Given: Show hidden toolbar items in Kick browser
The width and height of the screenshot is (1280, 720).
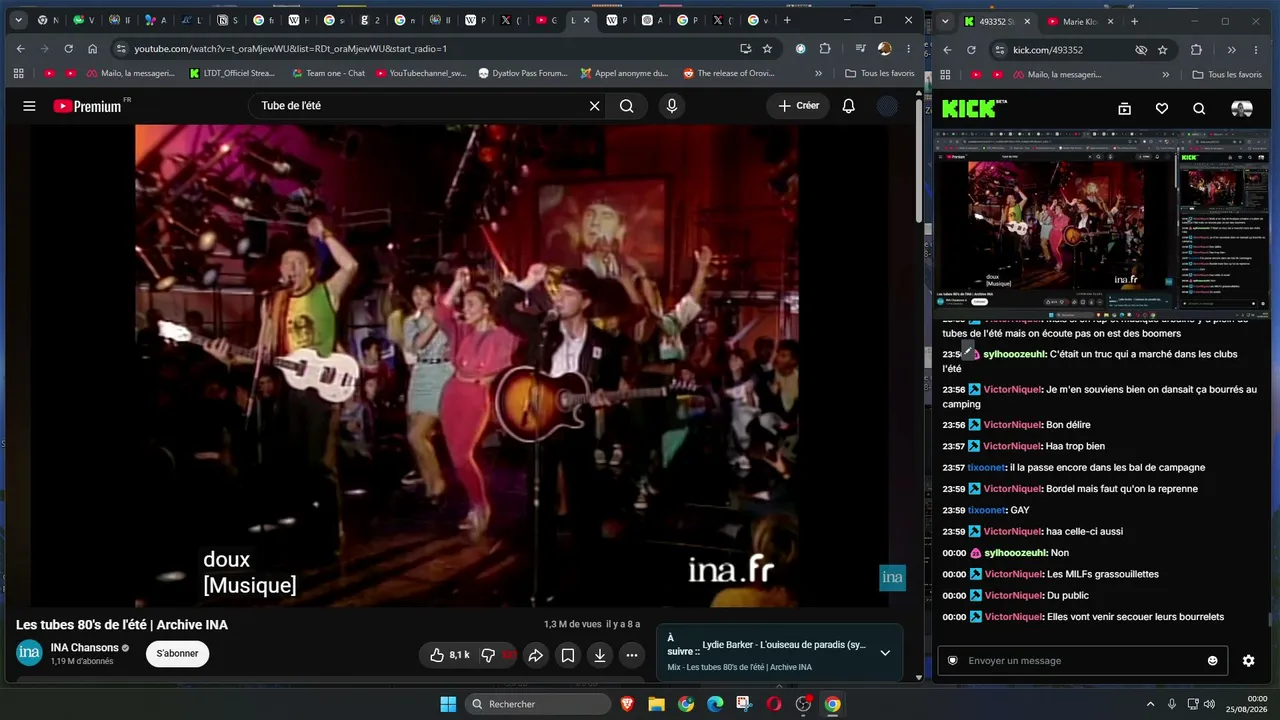Looking at the screenshot, I should click(x=1231, y=50).
